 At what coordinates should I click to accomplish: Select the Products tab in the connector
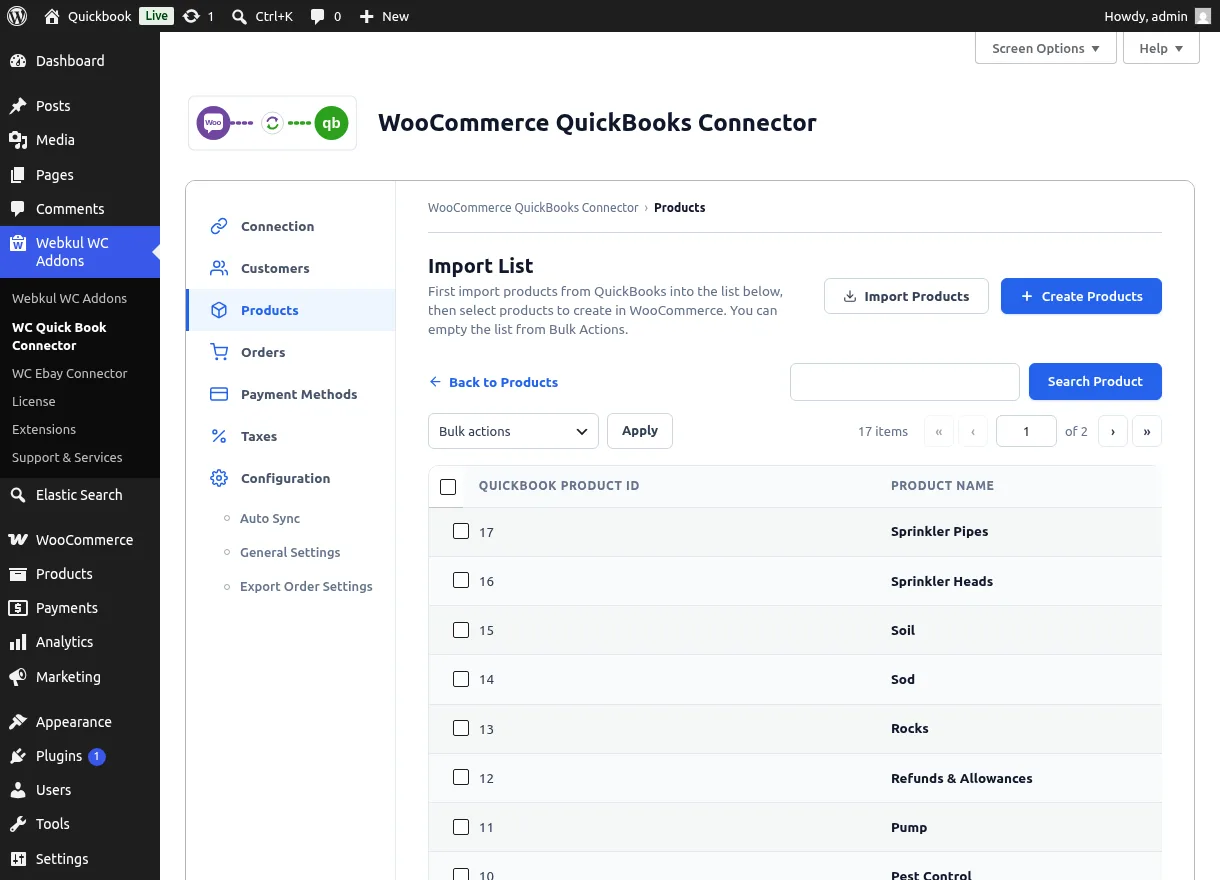point(291,310)
